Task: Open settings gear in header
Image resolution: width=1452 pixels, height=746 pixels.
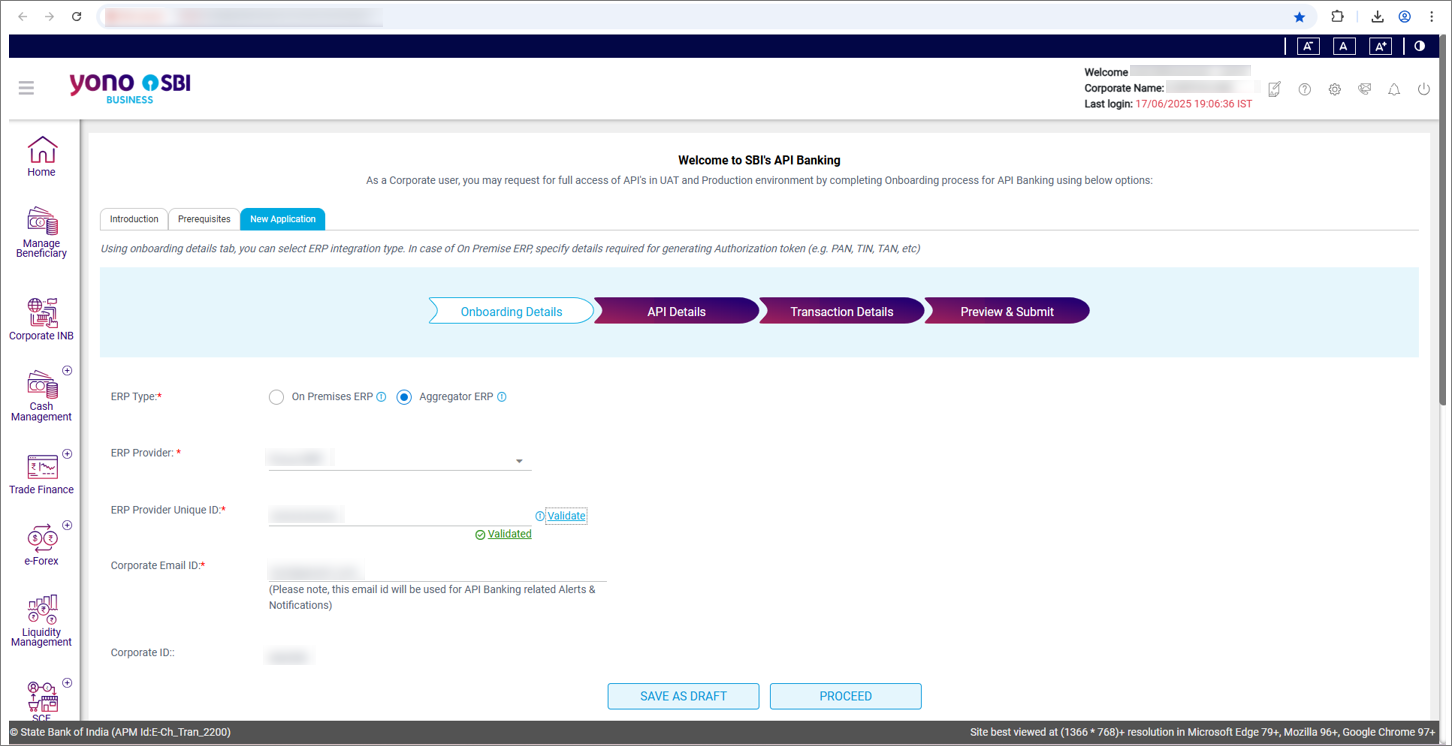Action: [1335, 89]
